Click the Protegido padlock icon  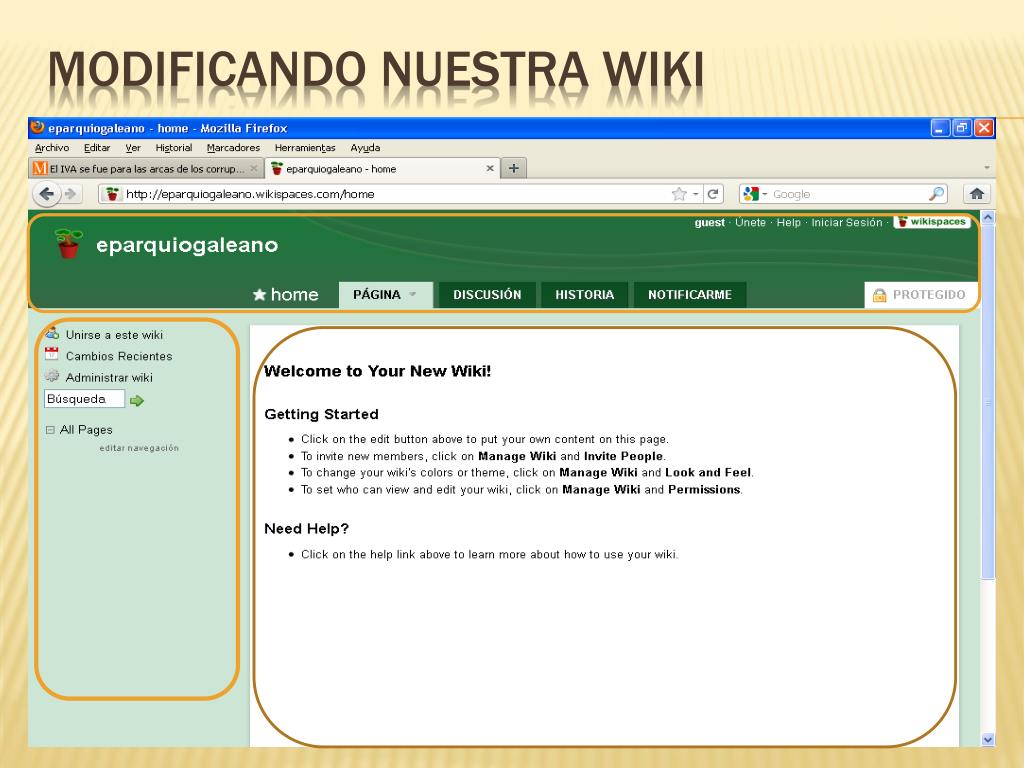[x=880, y=295]
